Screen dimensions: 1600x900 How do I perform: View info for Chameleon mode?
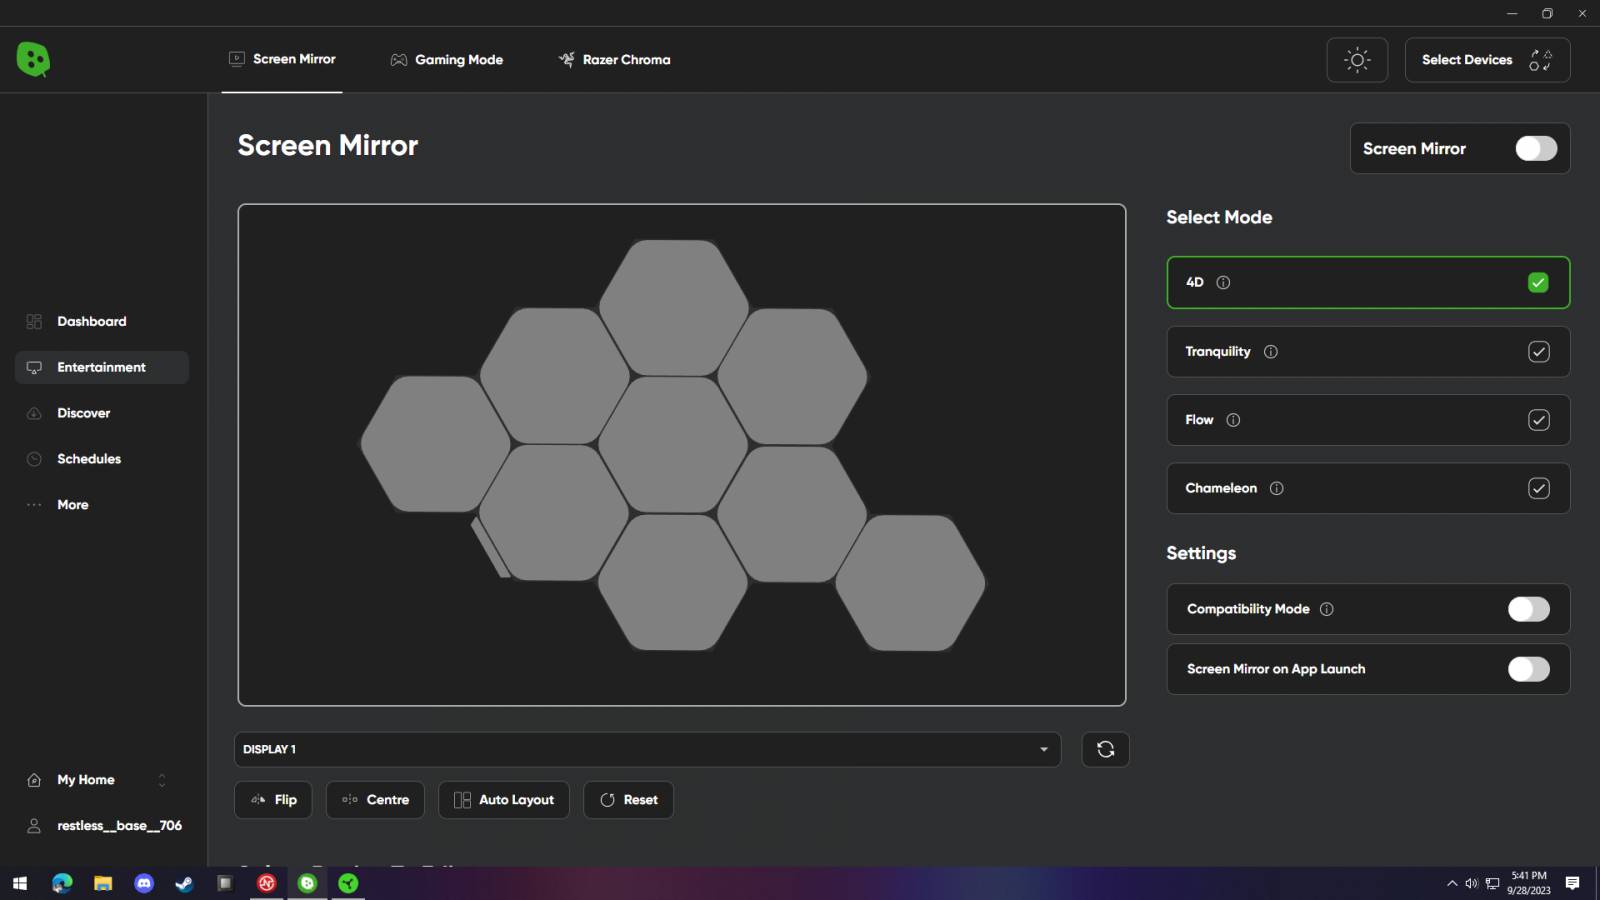[1277, 488]
